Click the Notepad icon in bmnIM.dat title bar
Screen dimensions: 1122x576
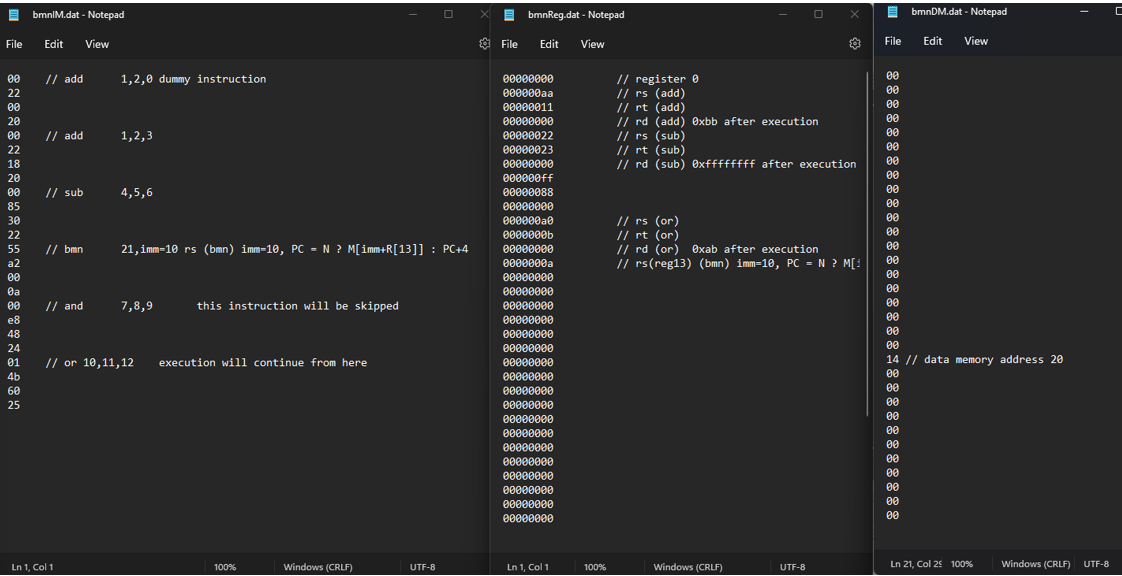[x=12, y=14]
